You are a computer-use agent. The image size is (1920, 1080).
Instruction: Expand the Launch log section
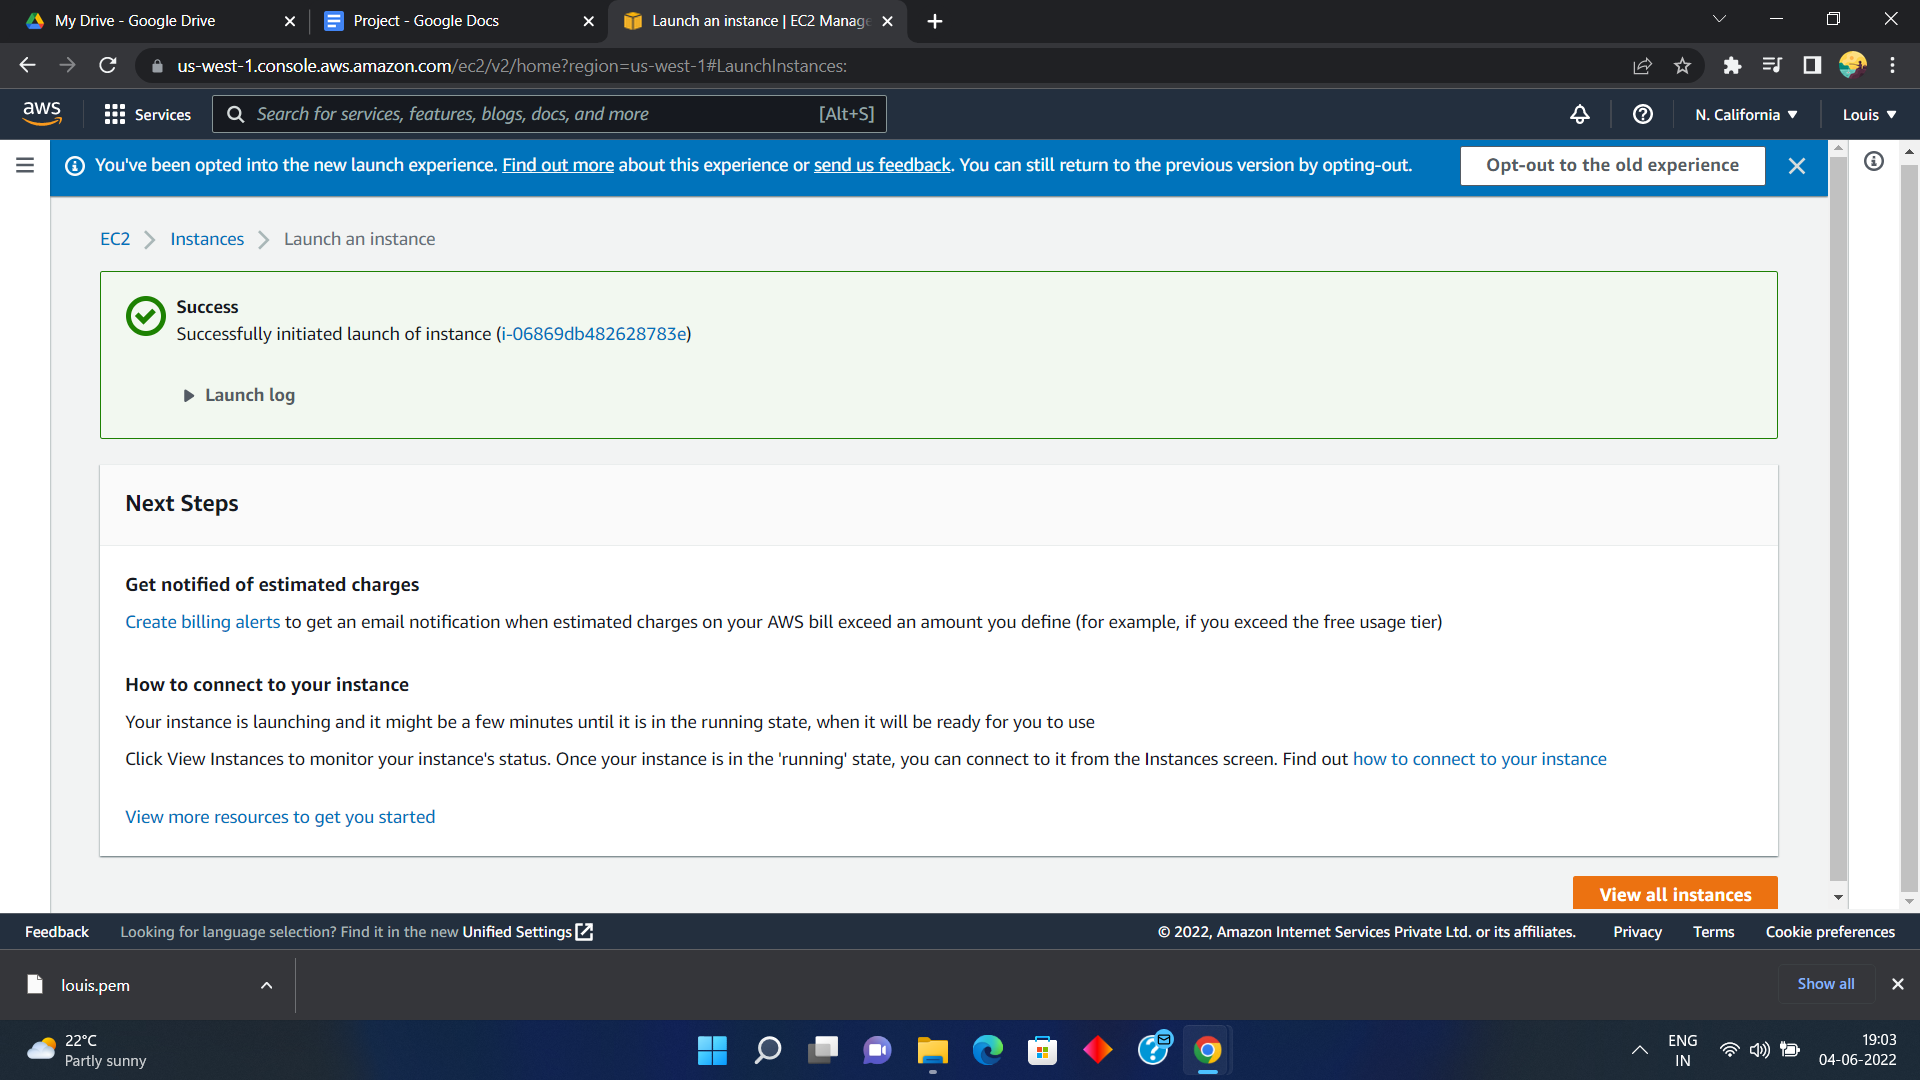click(240, 395)
